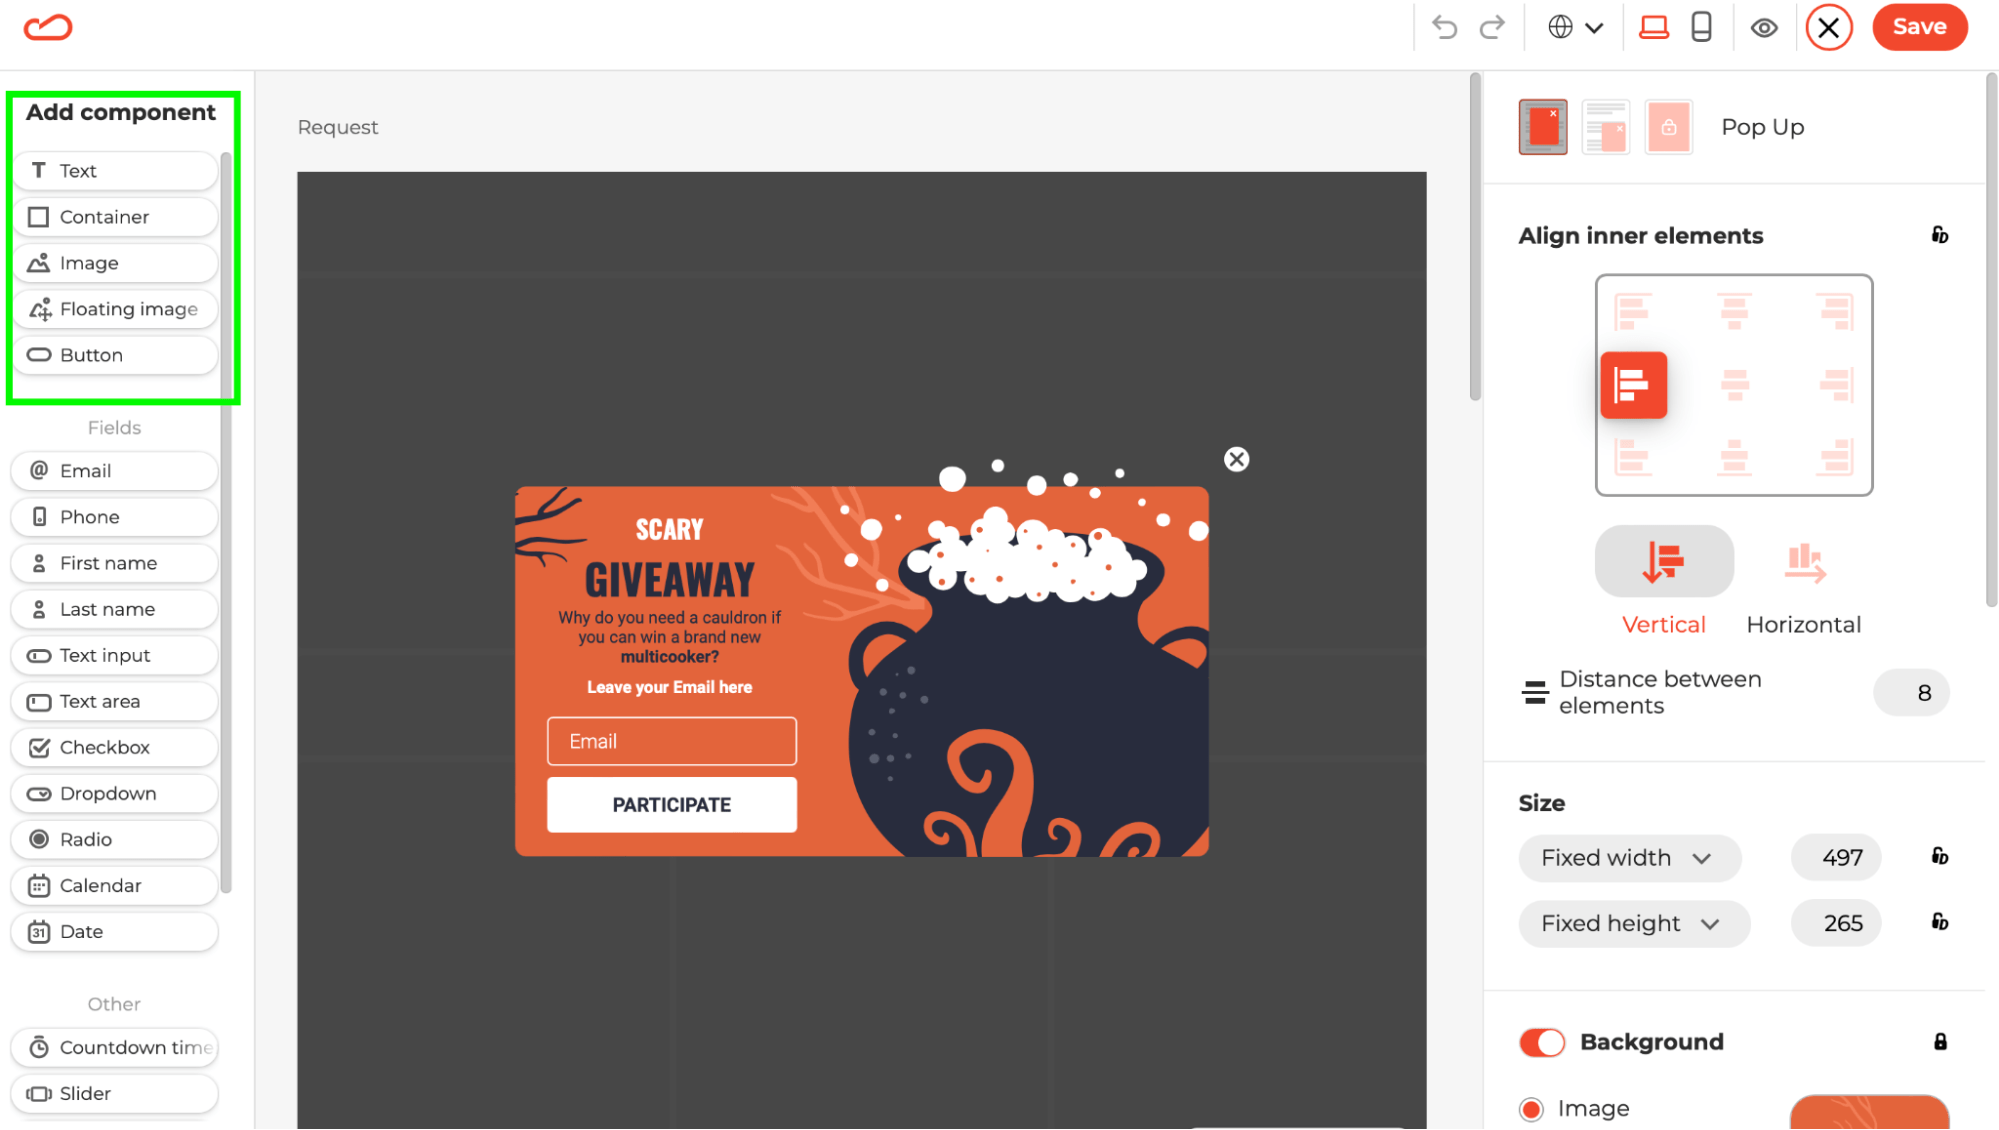Add the Phone field
The height and width of the screenshot is (1130, 1999).
pos(115,517)
